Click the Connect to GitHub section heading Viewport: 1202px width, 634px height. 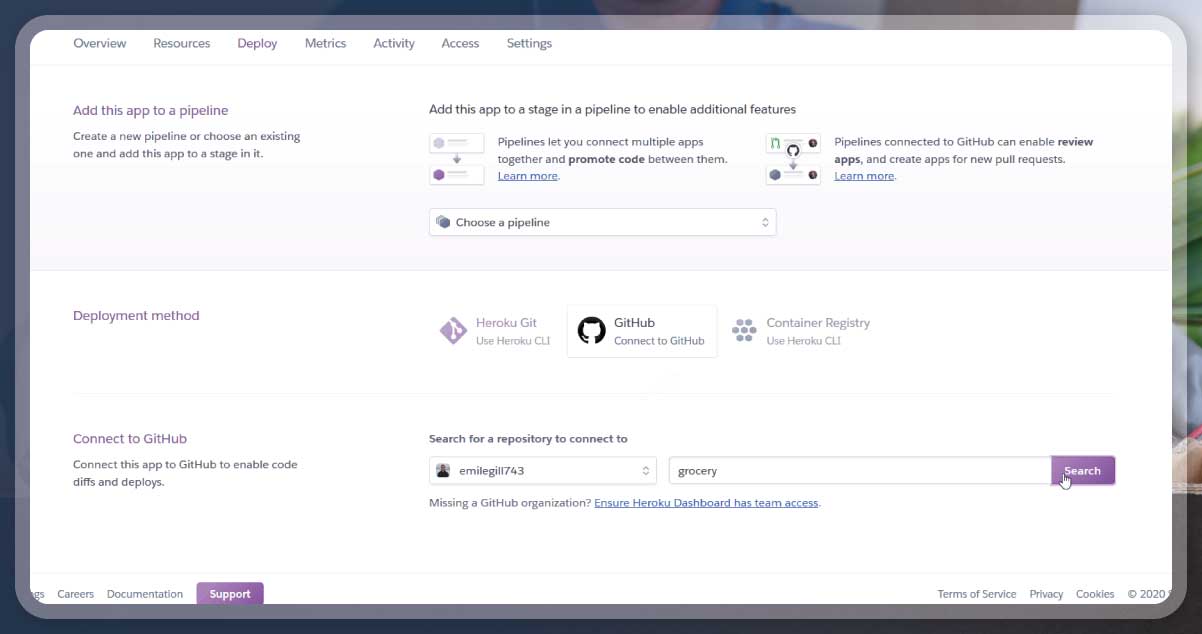pyautogui.click(x=130, y=439)
